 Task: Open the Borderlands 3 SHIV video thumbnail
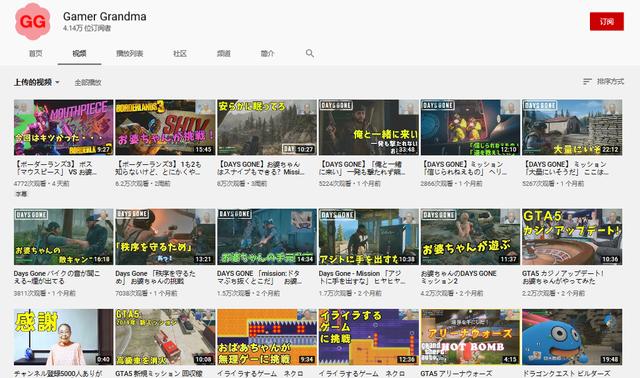tap(165, 127)
